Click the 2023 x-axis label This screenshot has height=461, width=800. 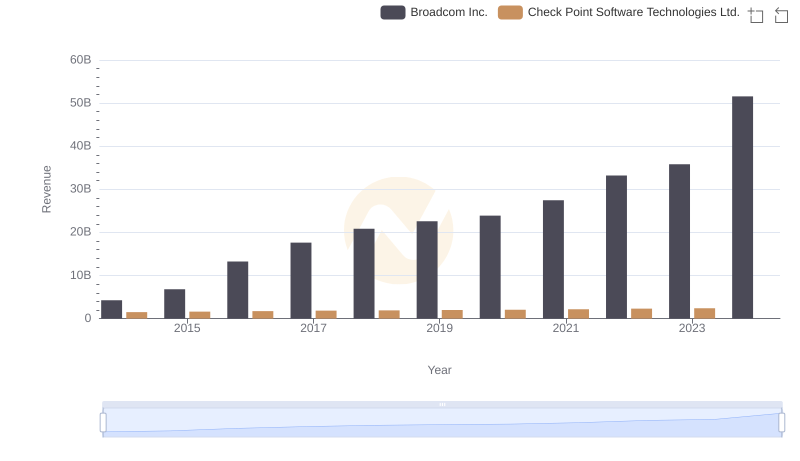pos(692,328)
